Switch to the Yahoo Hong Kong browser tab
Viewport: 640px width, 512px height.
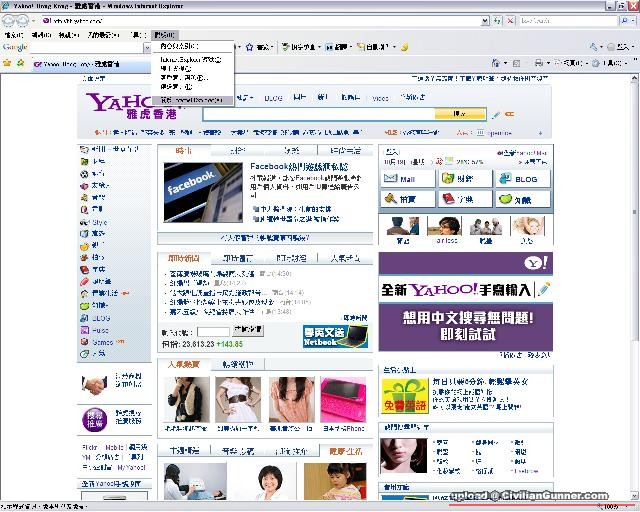(x=79, y=64)
